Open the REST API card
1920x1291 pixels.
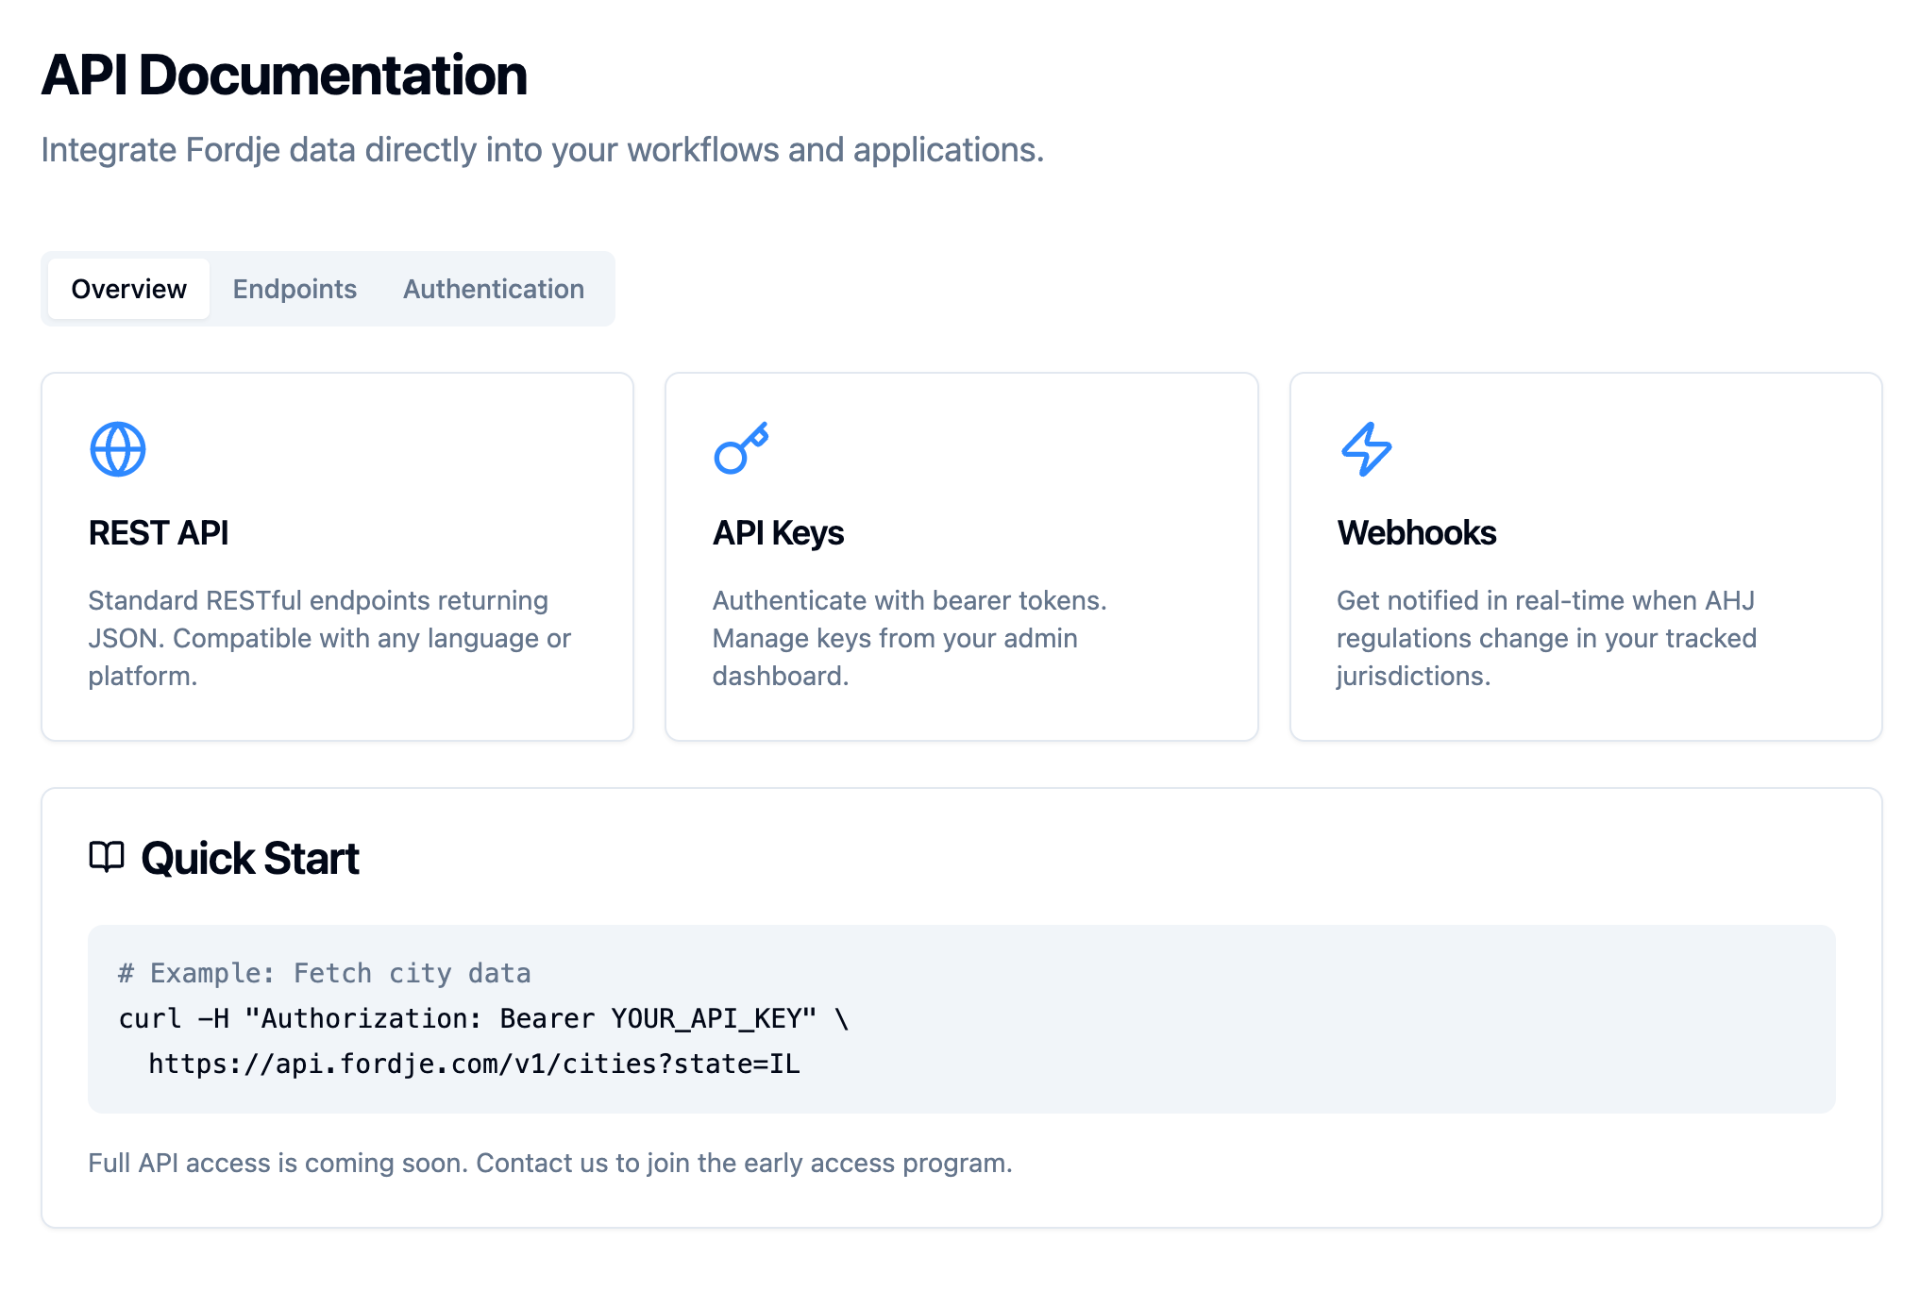(337, 555)
